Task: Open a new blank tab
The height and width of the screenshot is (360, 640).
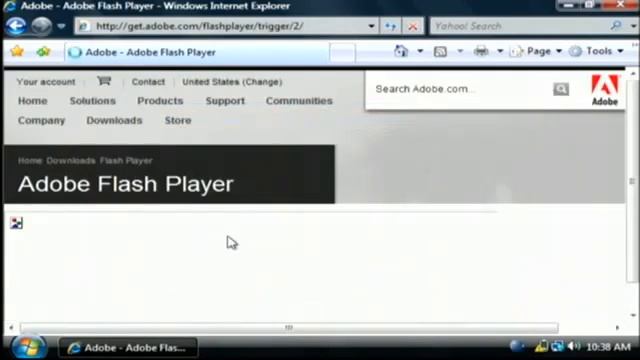Action: pos(342,53)
